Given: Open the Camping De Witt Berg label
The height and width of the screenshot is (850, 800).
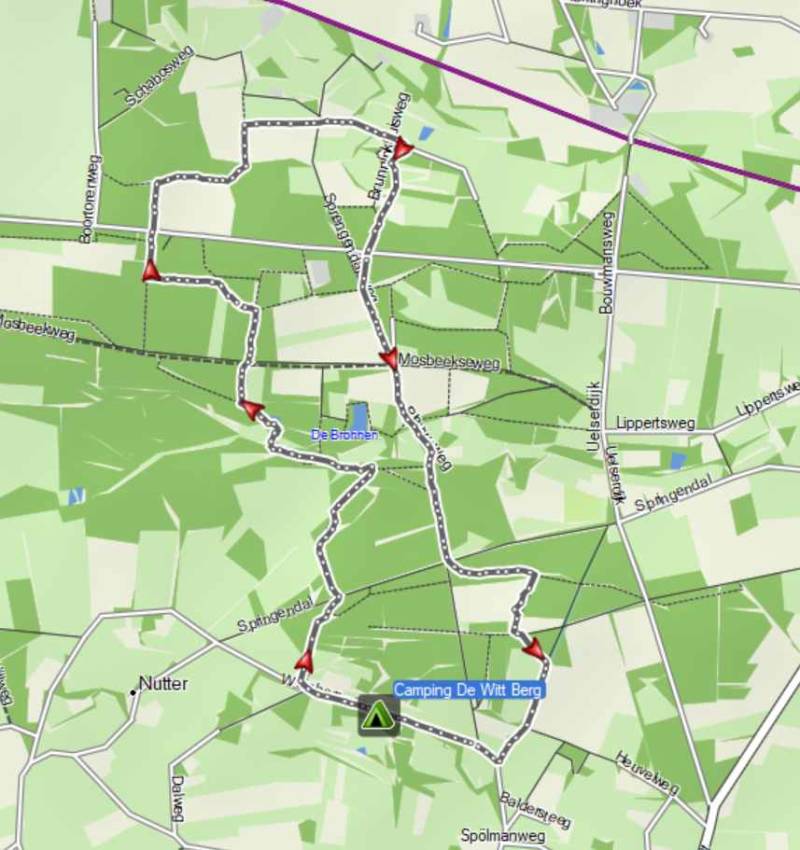Looking at the screenshot, I should click(468, 691).
